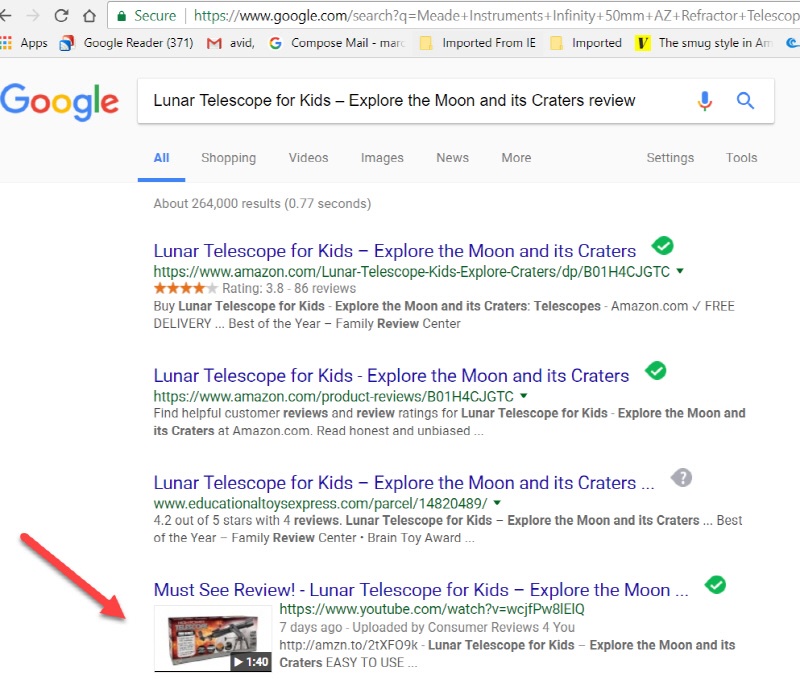Open the search Settings menu
This screenshot has width=800, height=695.
pyautogui.click(x=670, y=158)
